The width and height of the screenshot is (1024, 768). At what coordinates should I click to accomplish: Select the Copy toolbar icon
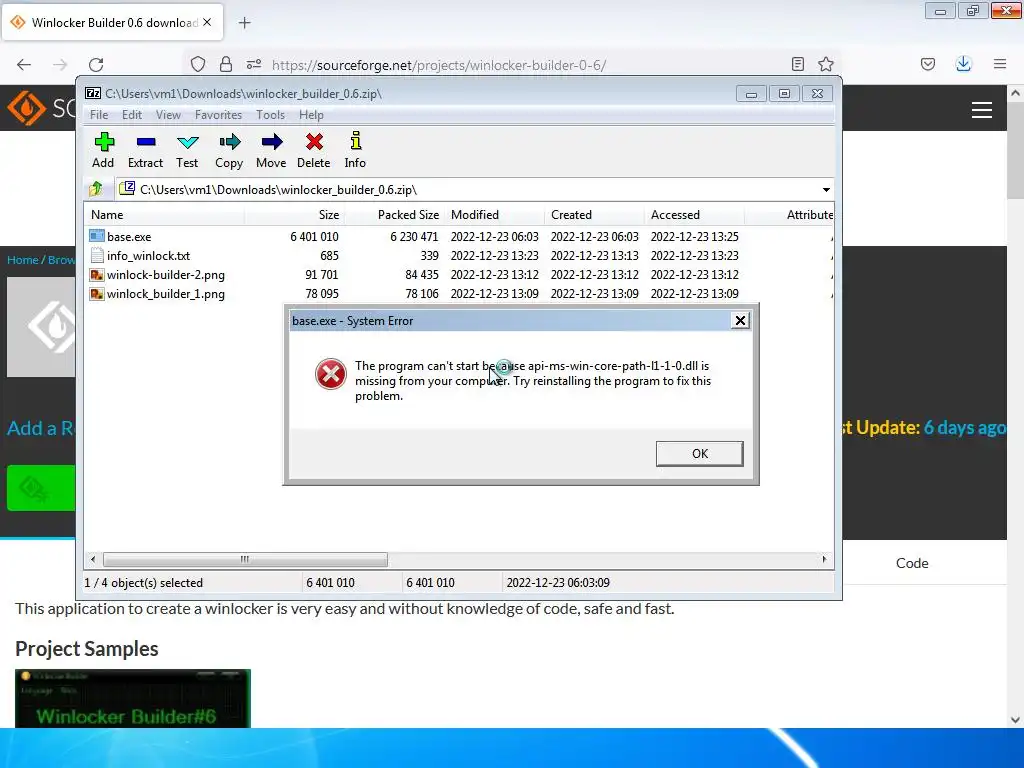pos(229,142)
